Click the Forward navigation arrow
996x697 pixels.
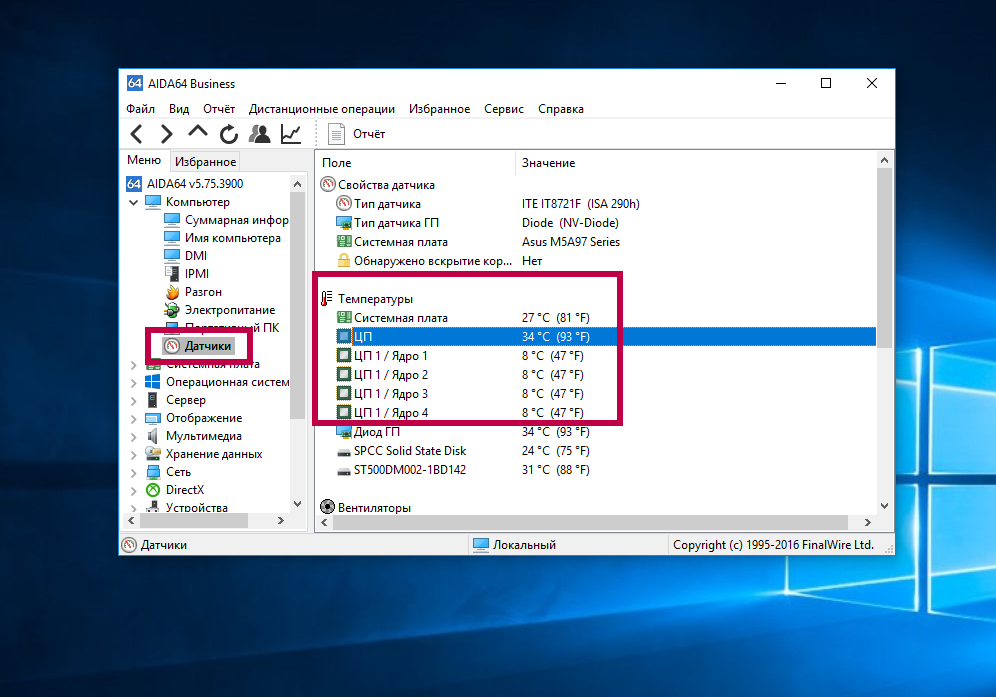pos(167,134)
